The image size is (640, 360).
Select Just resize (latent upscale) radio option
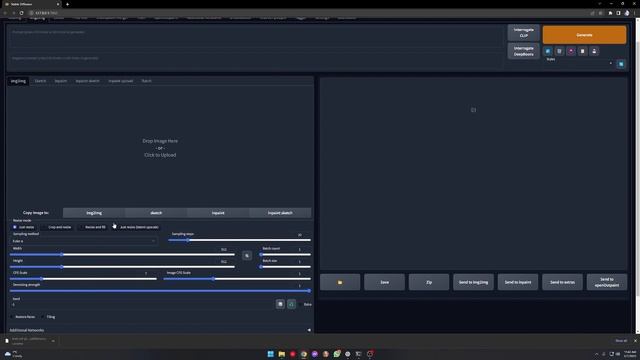[x=136, y=227]
